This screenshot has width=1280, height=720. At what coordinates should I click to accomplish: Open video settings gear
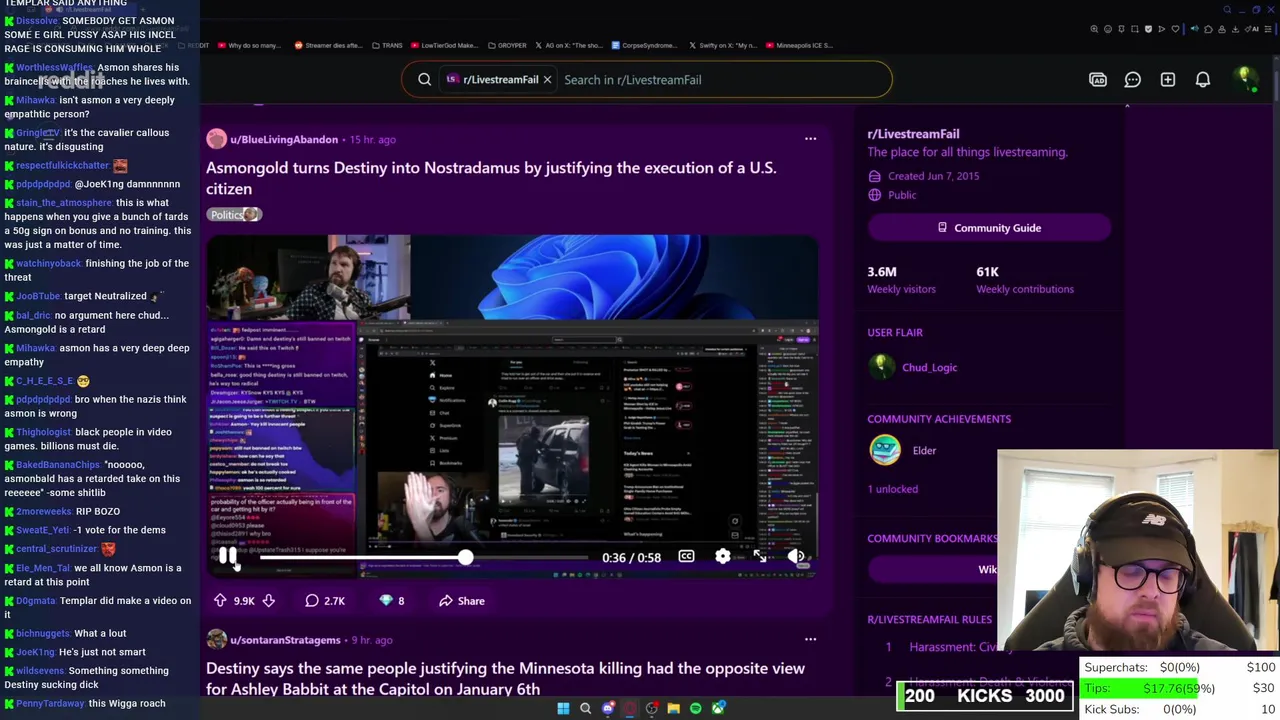click(723, 557)
